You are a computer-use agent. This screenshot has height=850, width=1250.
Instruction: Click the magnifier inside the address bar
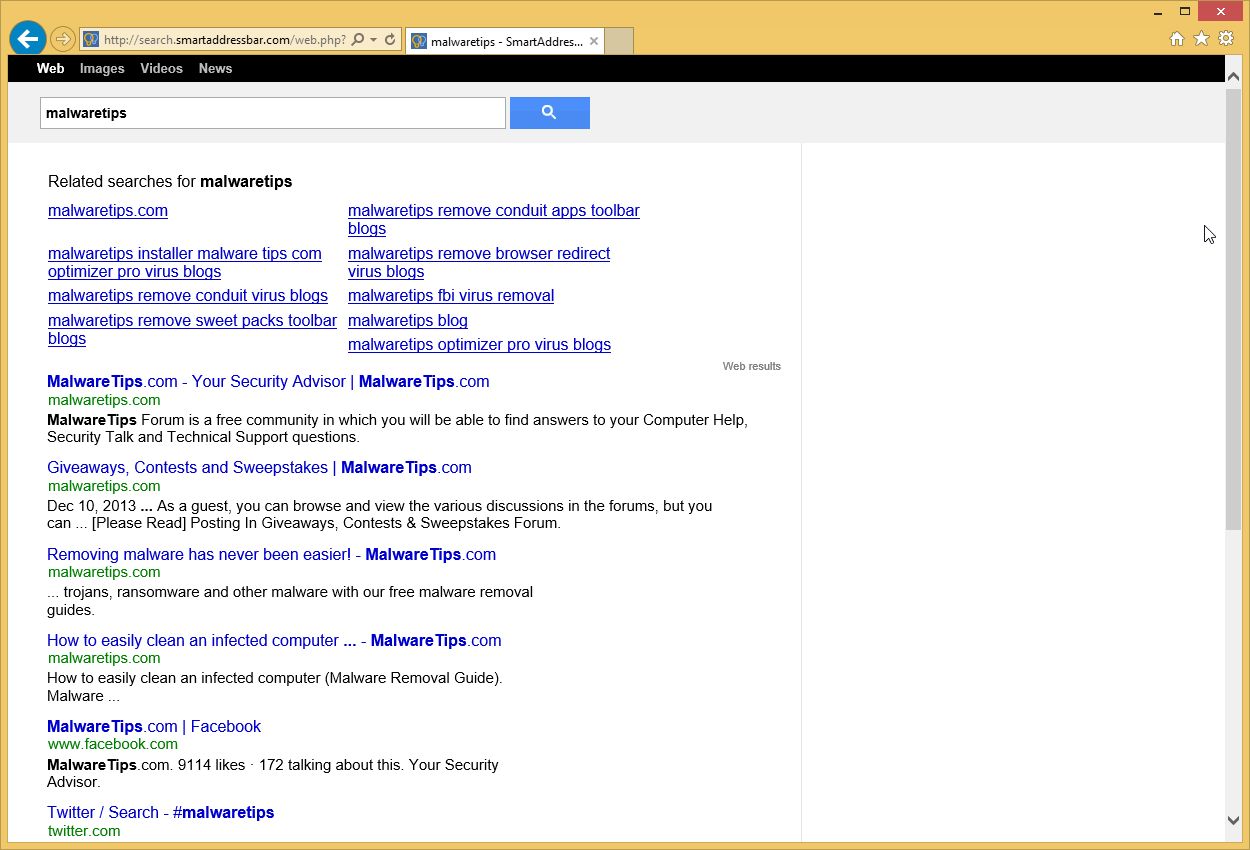(355, 39)
